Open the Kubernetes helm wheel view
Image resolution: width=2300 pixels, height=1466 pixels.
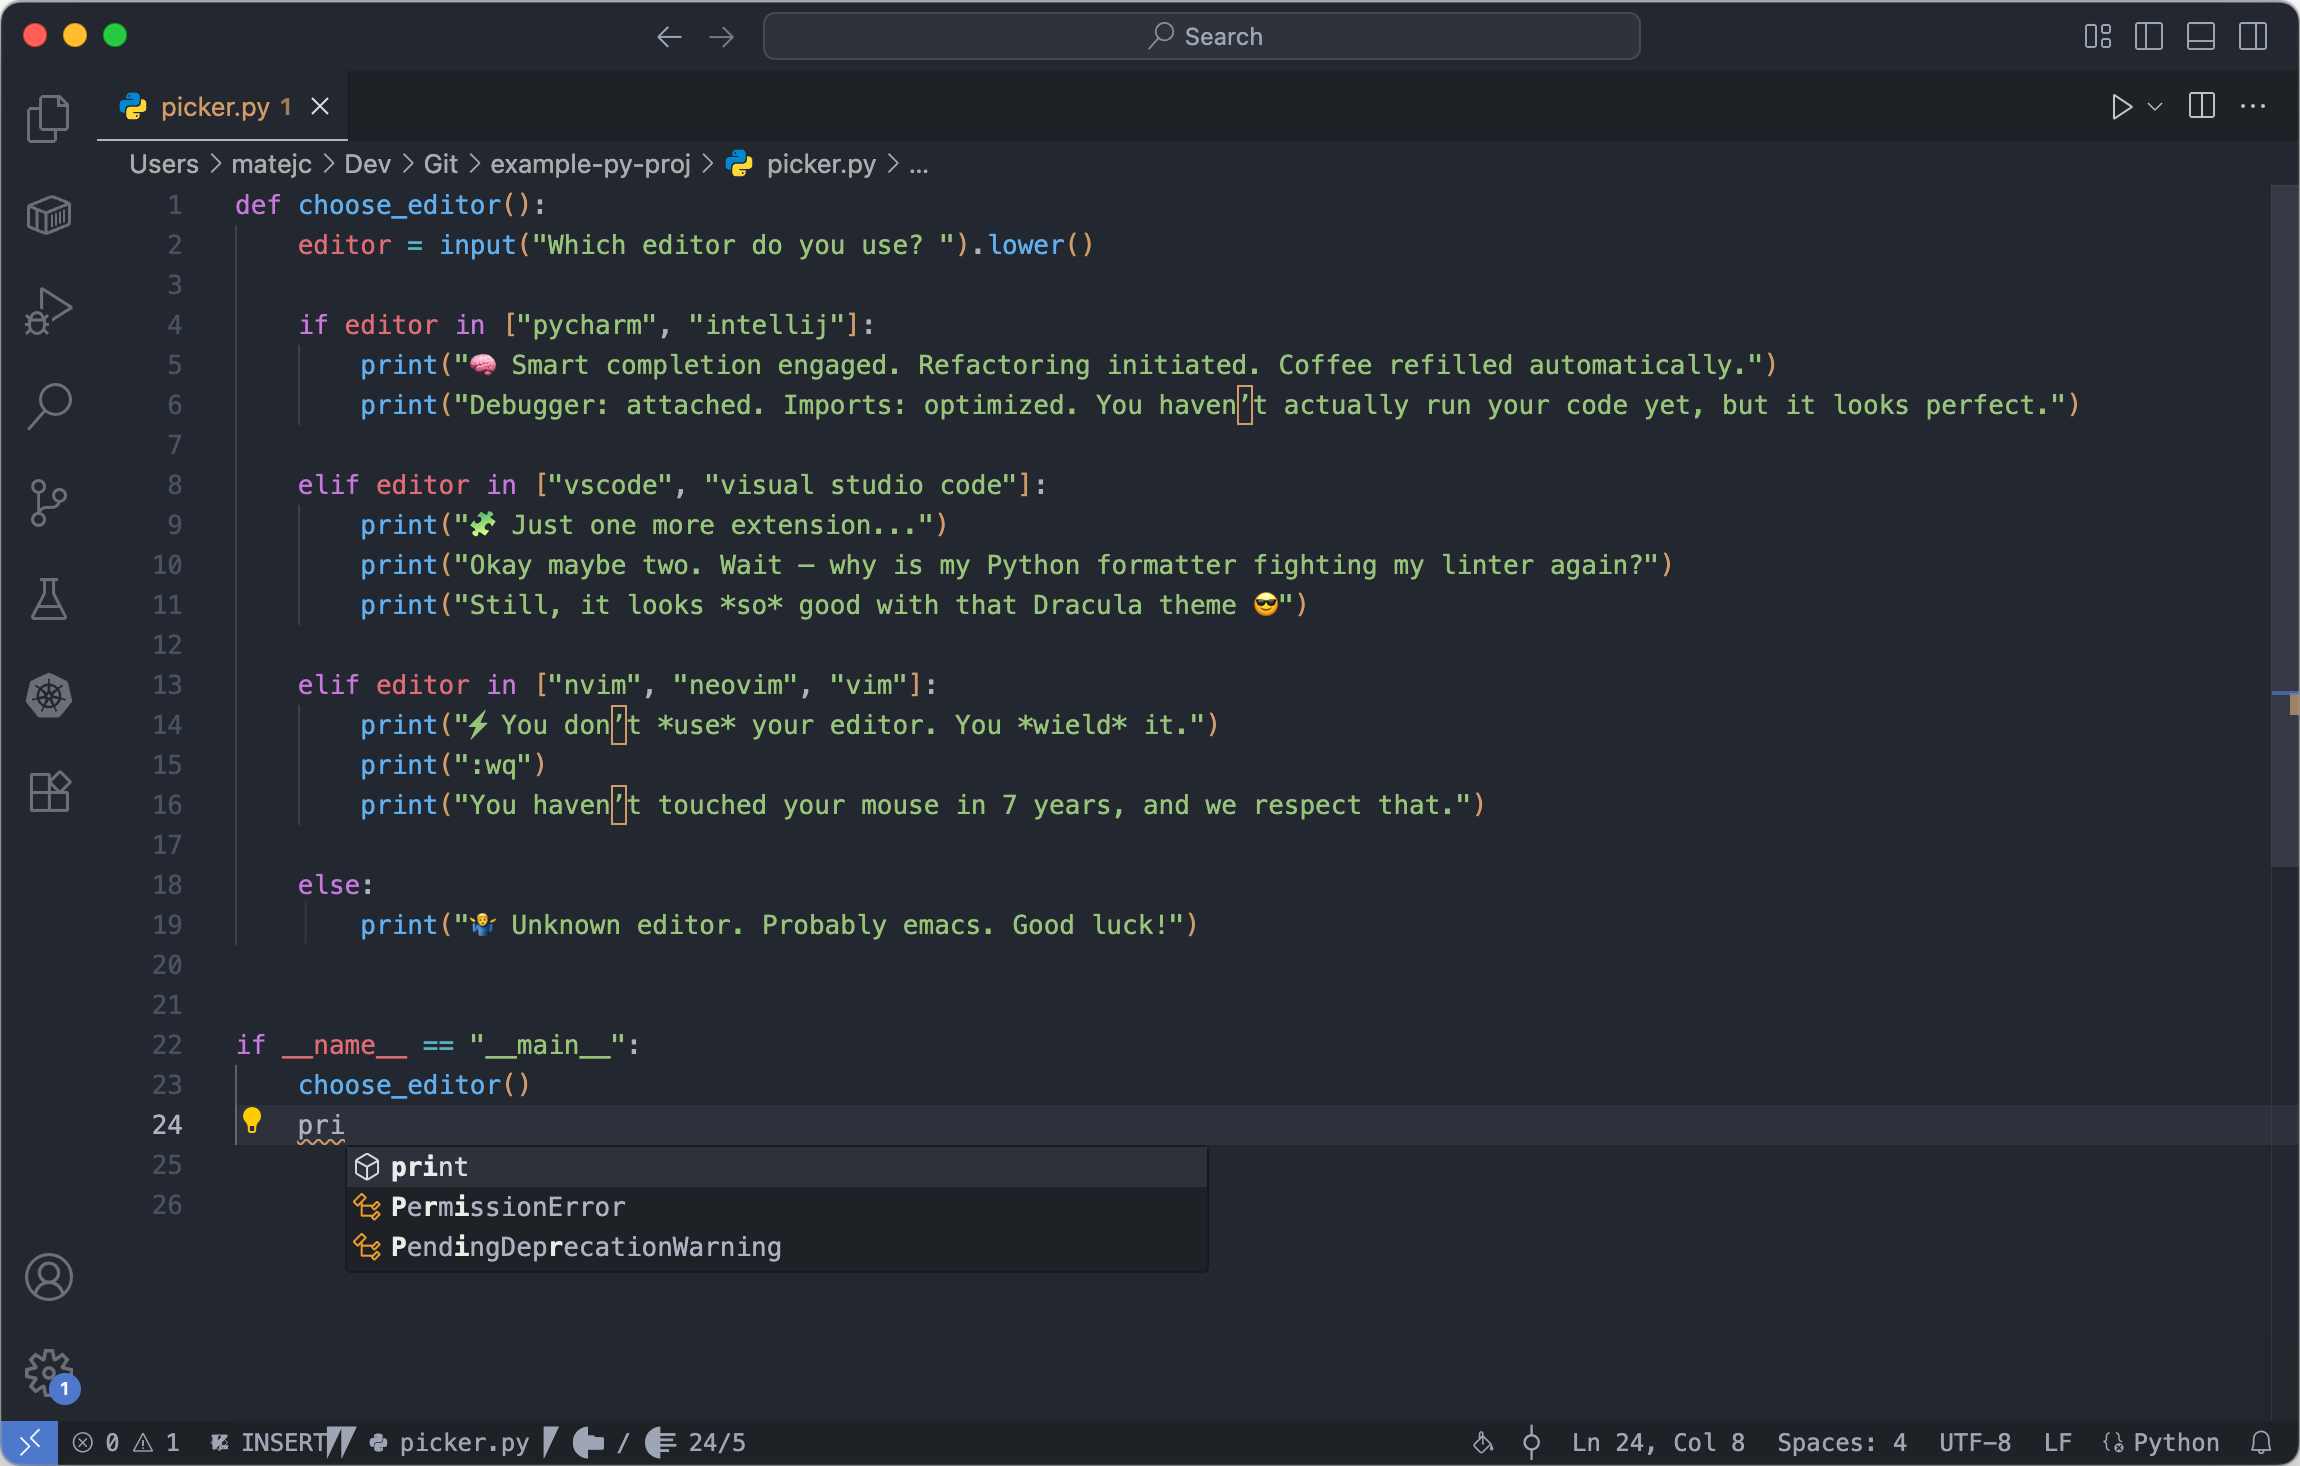click(x=48, y=695)
